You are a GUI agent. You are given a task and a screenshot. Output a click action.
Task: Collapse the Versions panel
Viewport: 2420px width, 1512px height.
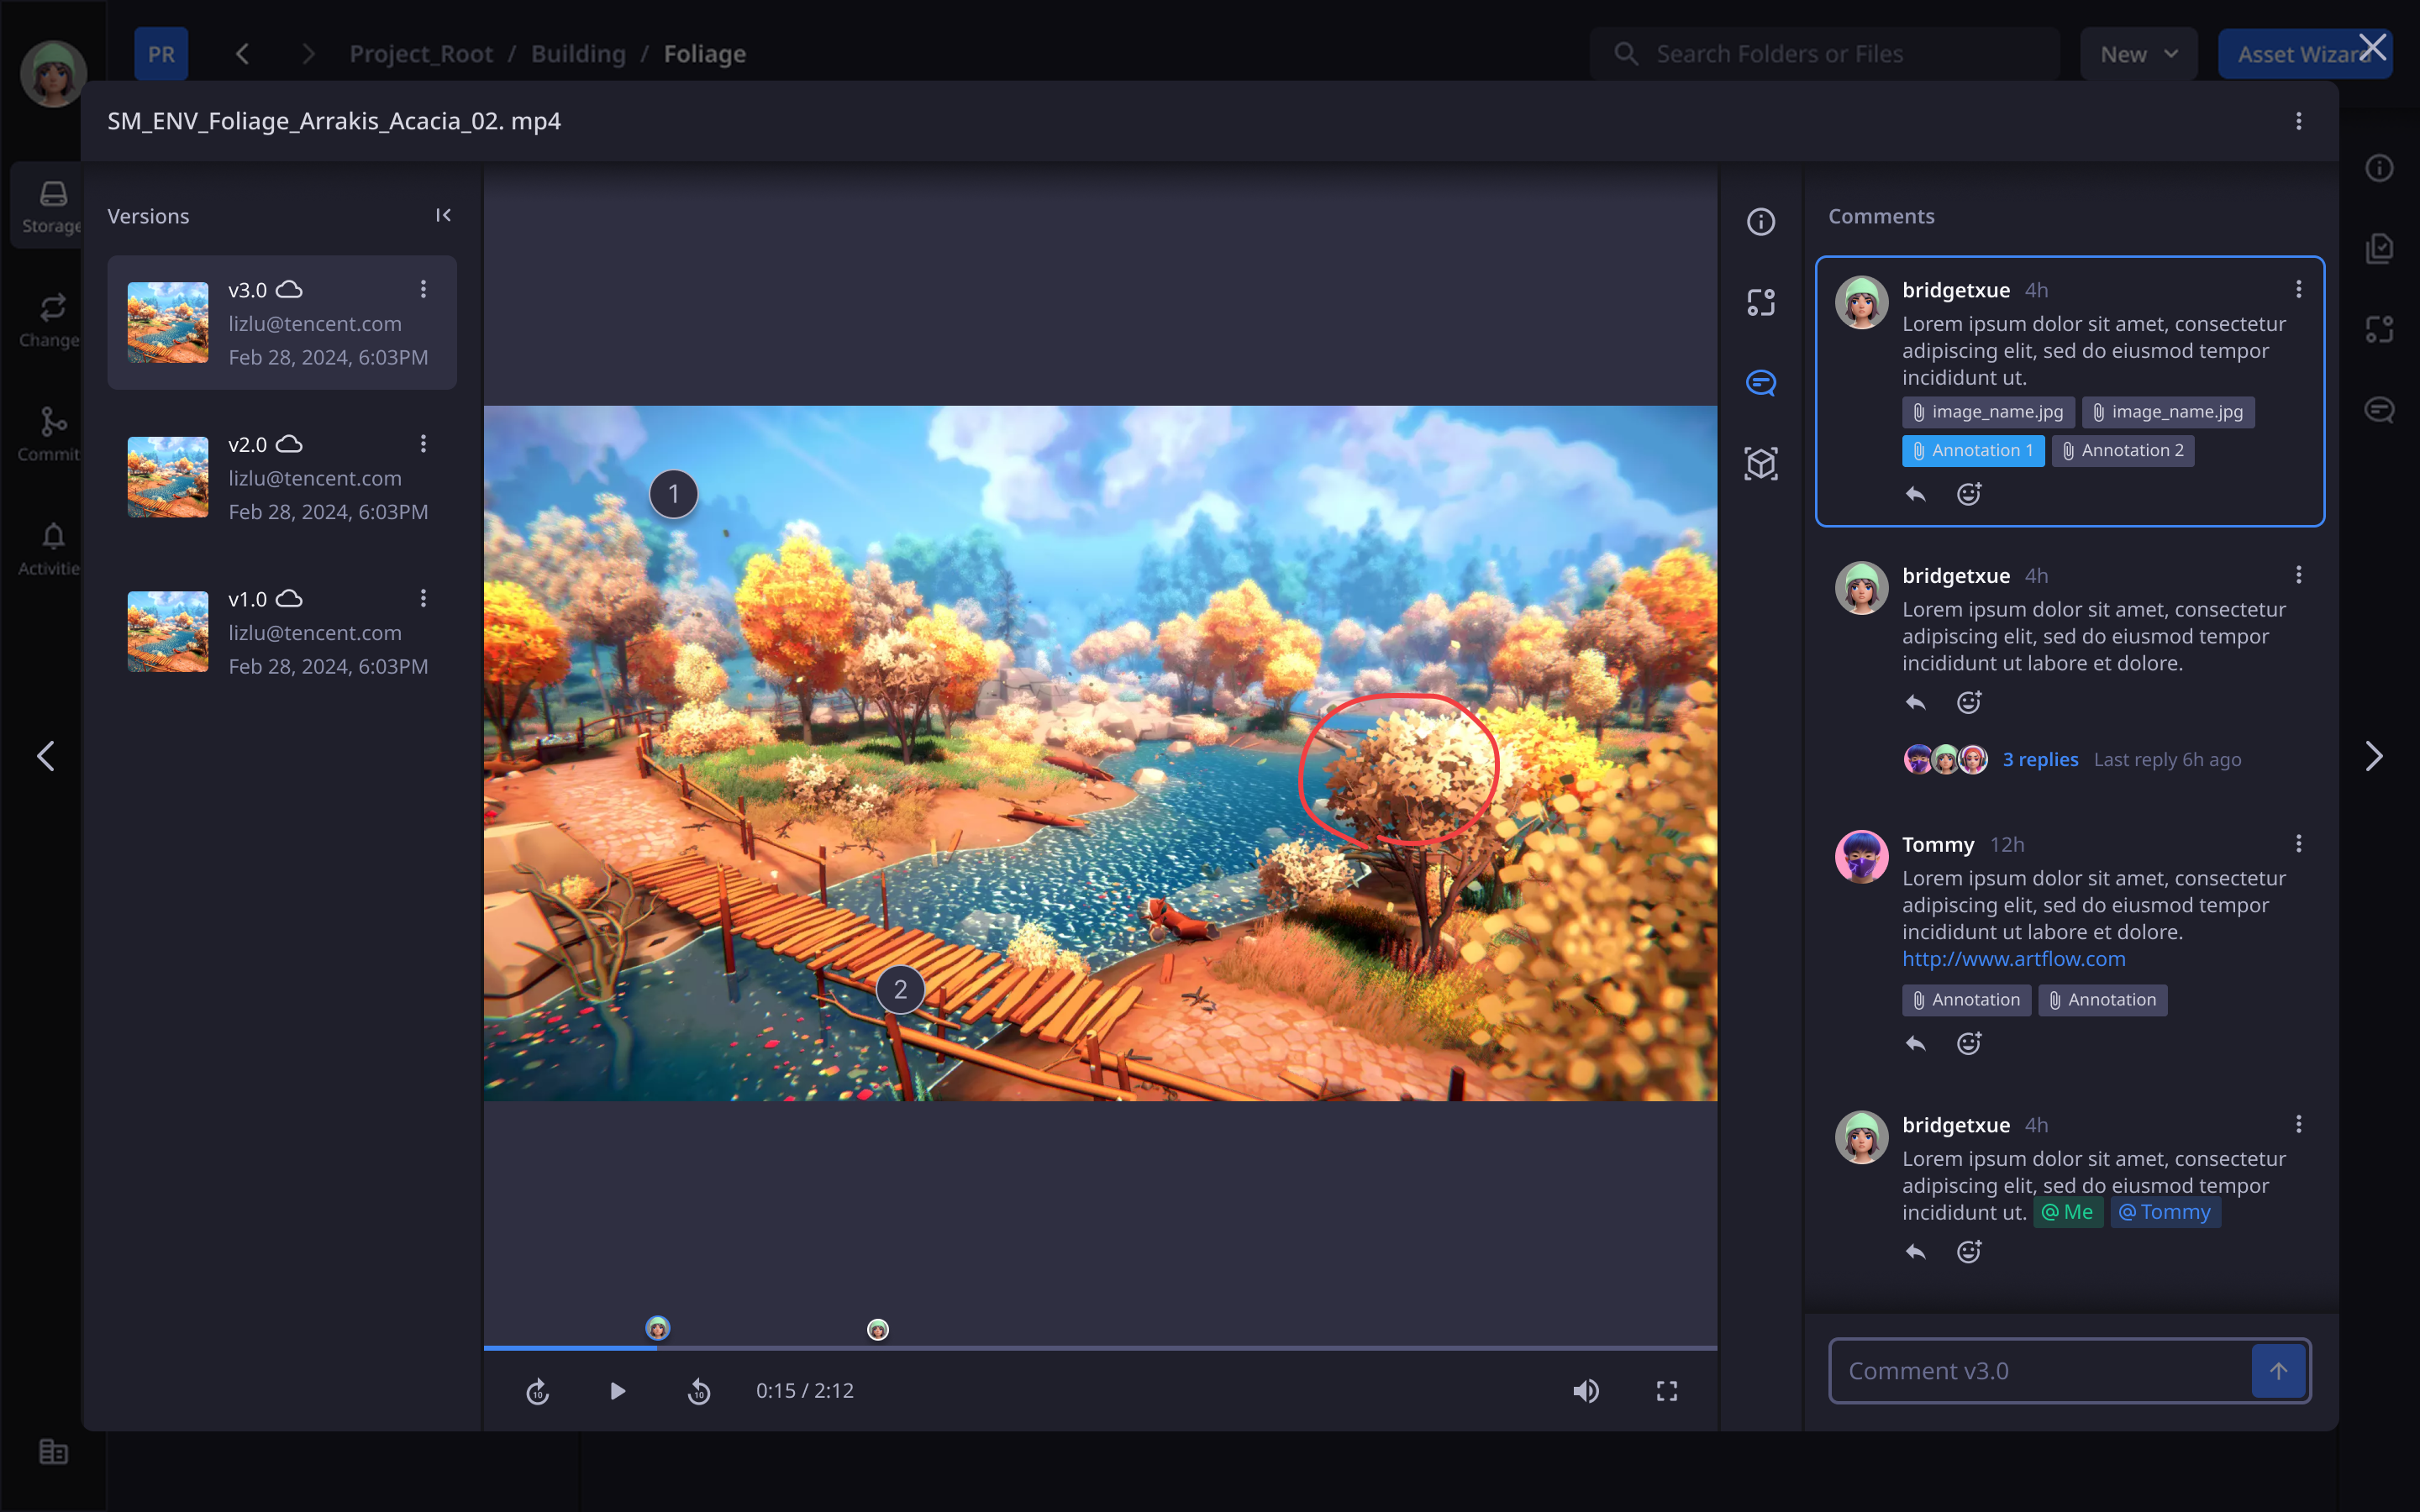coord(443,215)
